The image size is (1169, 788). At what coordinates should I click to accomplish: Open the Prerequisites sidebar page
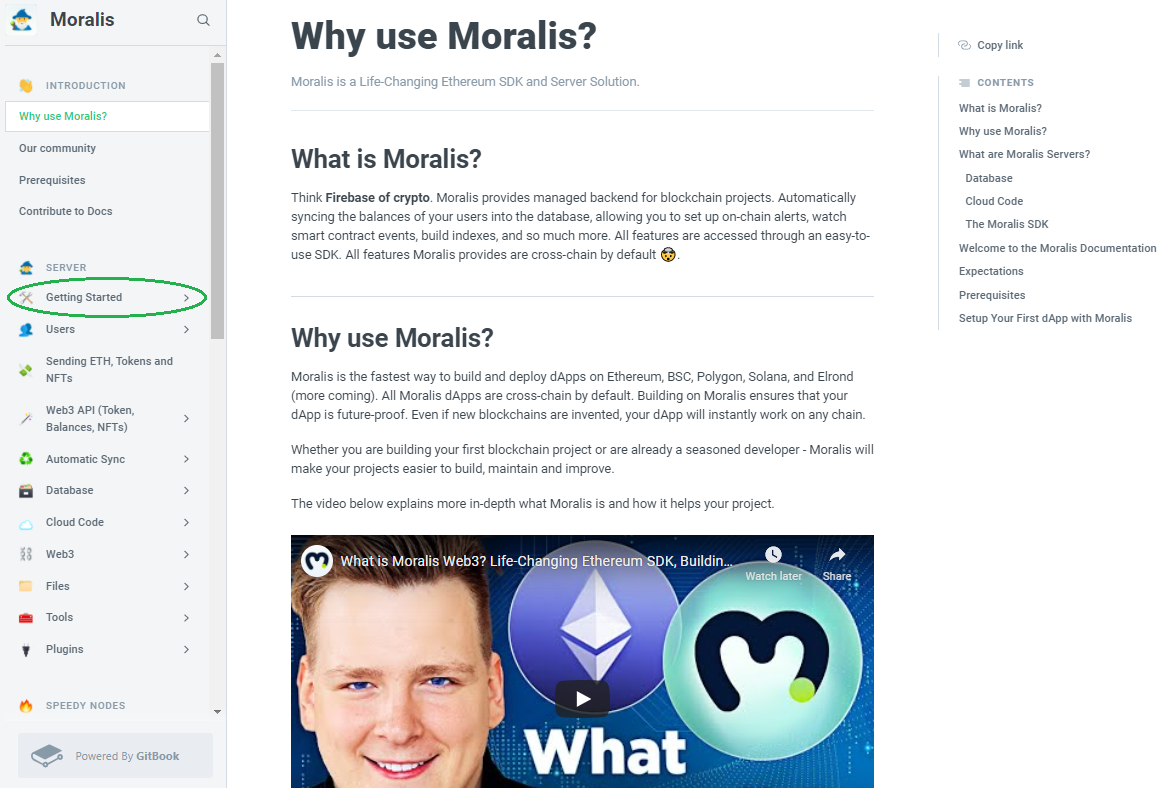(52, 180)
